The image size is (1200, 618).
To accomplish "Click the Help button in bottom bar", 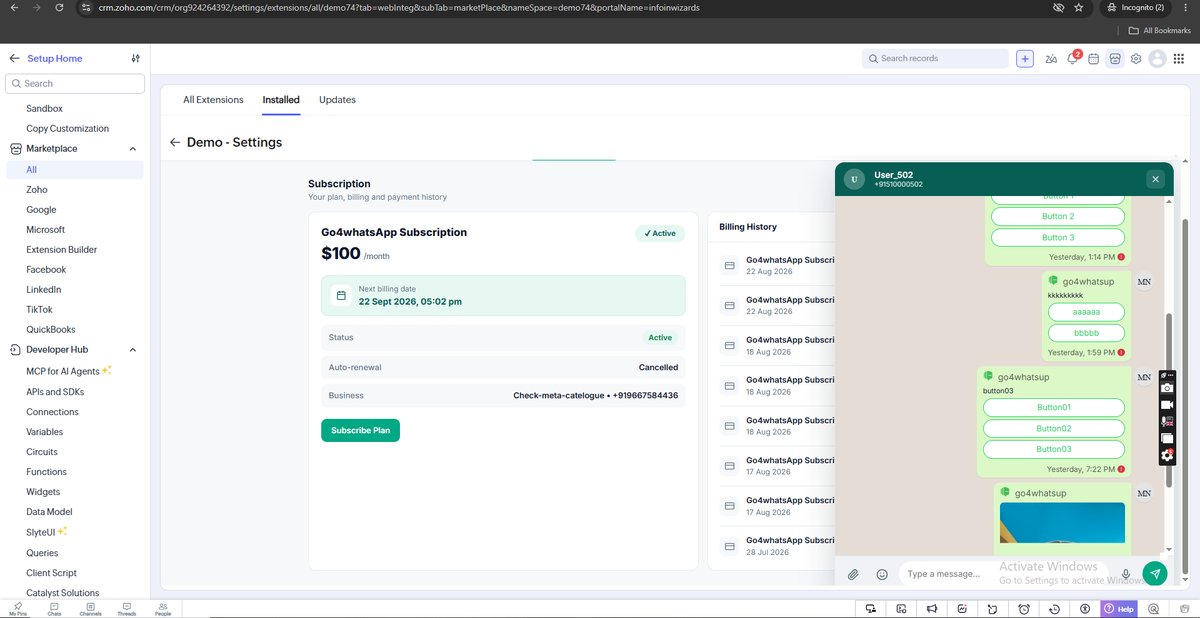I will pyautogui.click(x=1119, y=608).
